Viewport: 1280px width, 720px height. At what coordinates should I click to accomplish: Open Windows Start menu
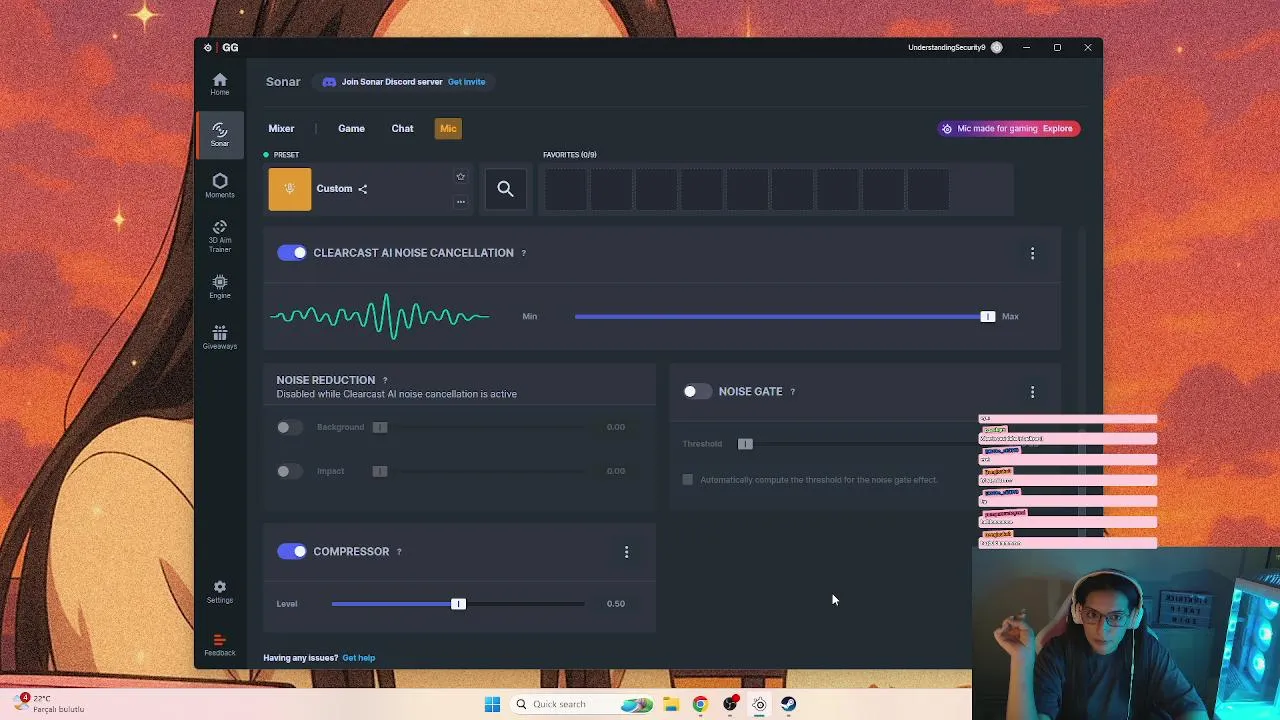click(492, 704)
